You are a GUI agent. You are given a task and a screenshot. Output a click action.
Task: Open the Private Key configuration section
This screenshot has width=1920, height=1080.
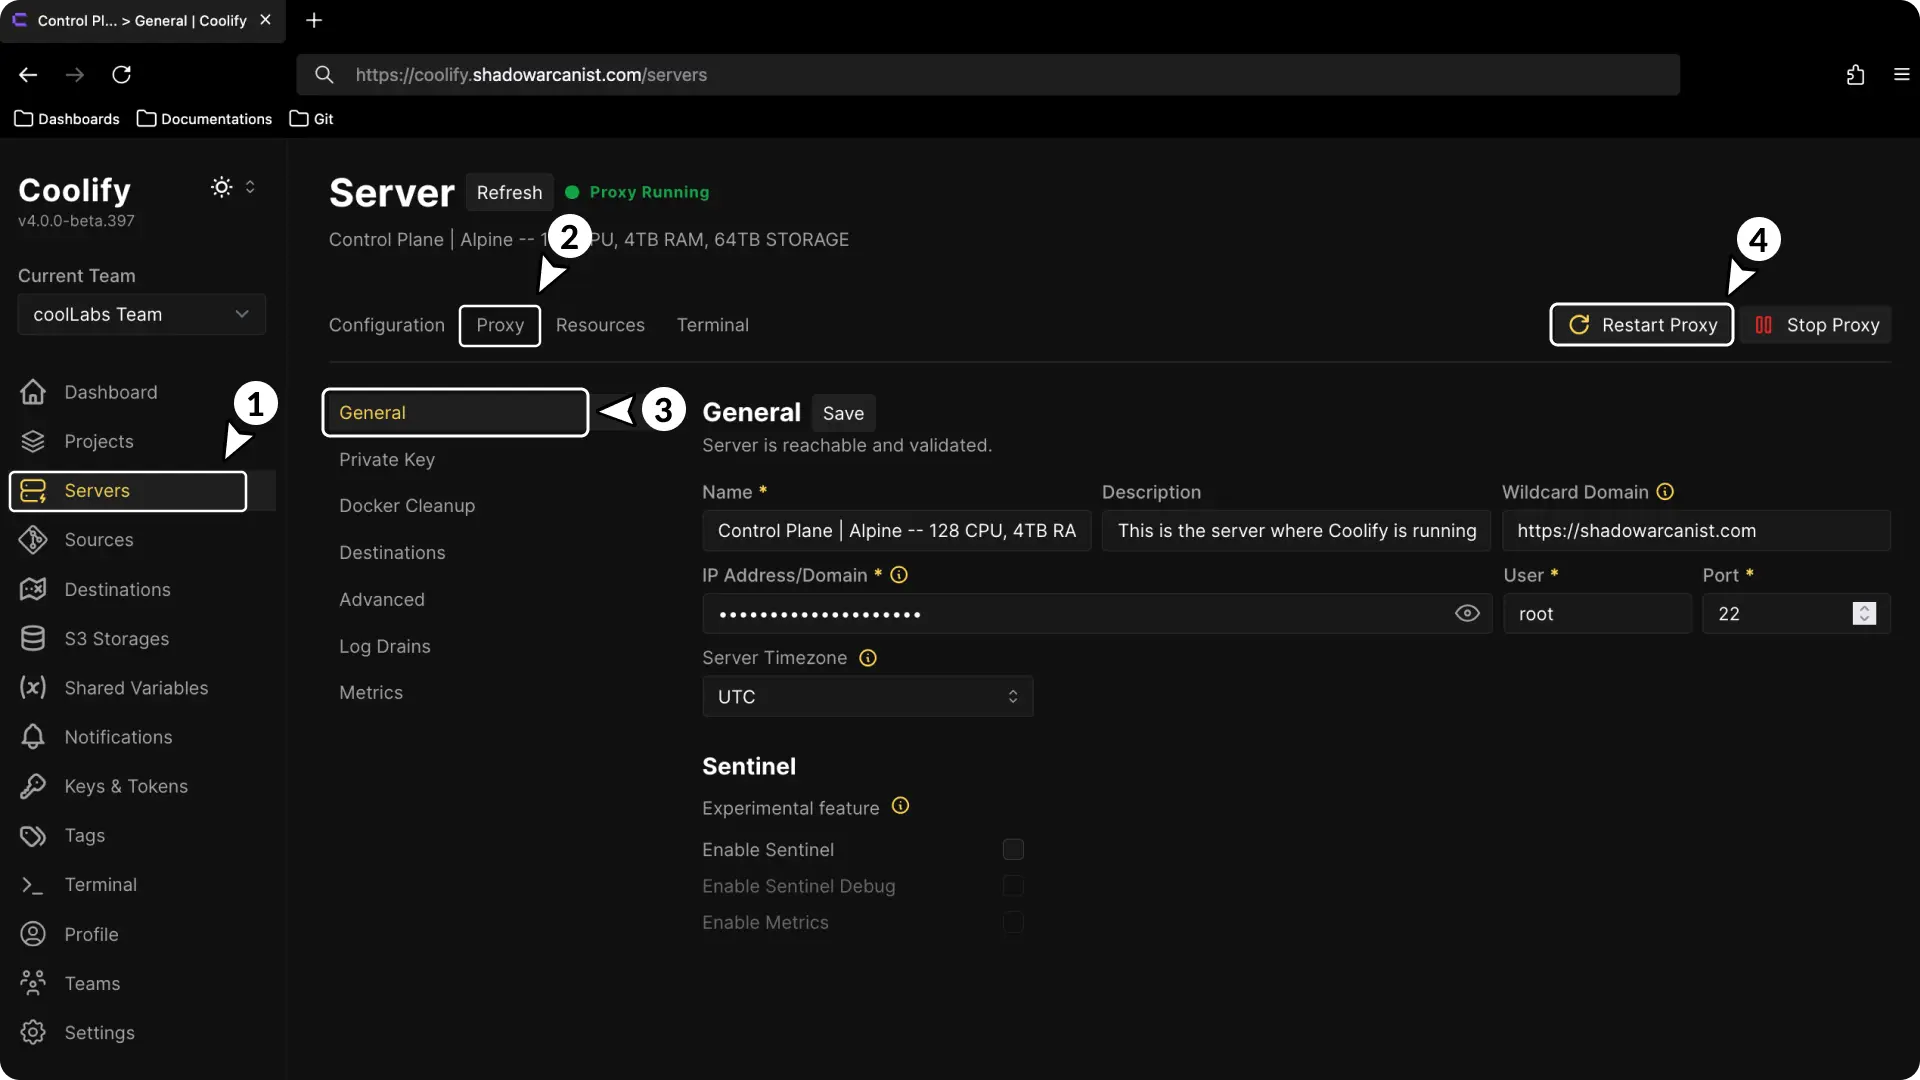(x=388, y=460)
